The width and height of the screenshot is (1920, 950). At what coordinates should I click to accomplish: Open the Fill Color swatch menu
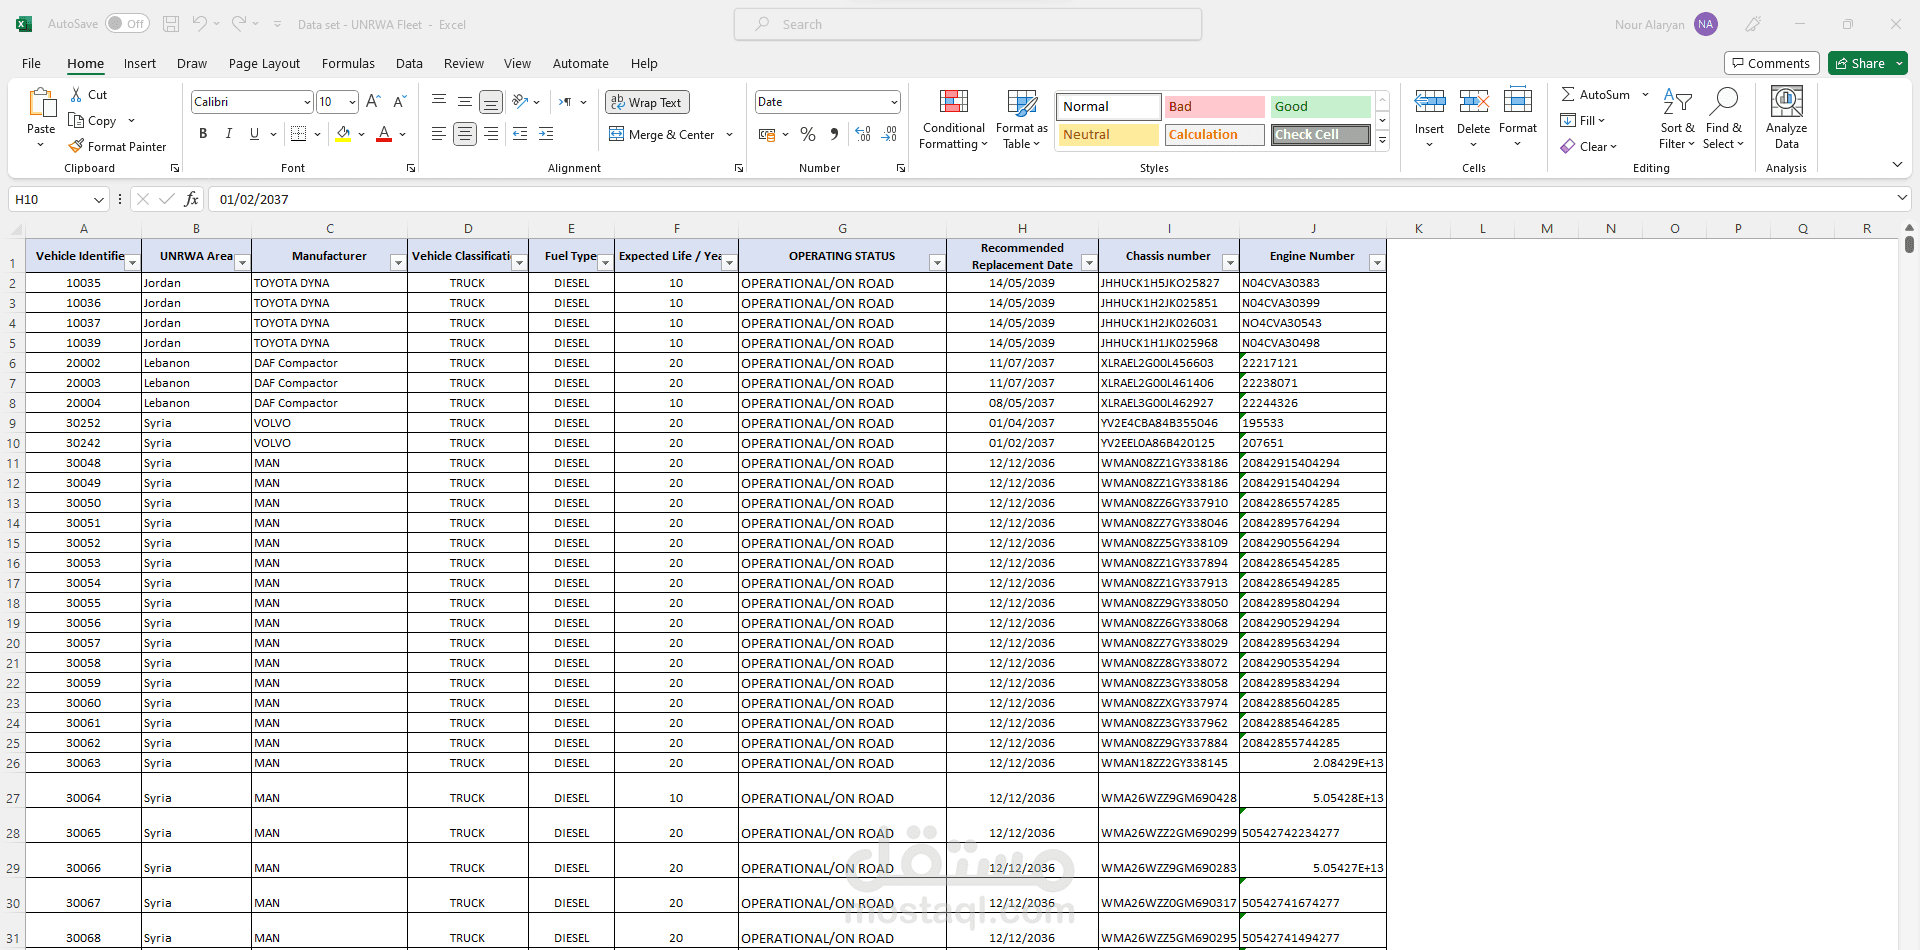tap(362, 134)
